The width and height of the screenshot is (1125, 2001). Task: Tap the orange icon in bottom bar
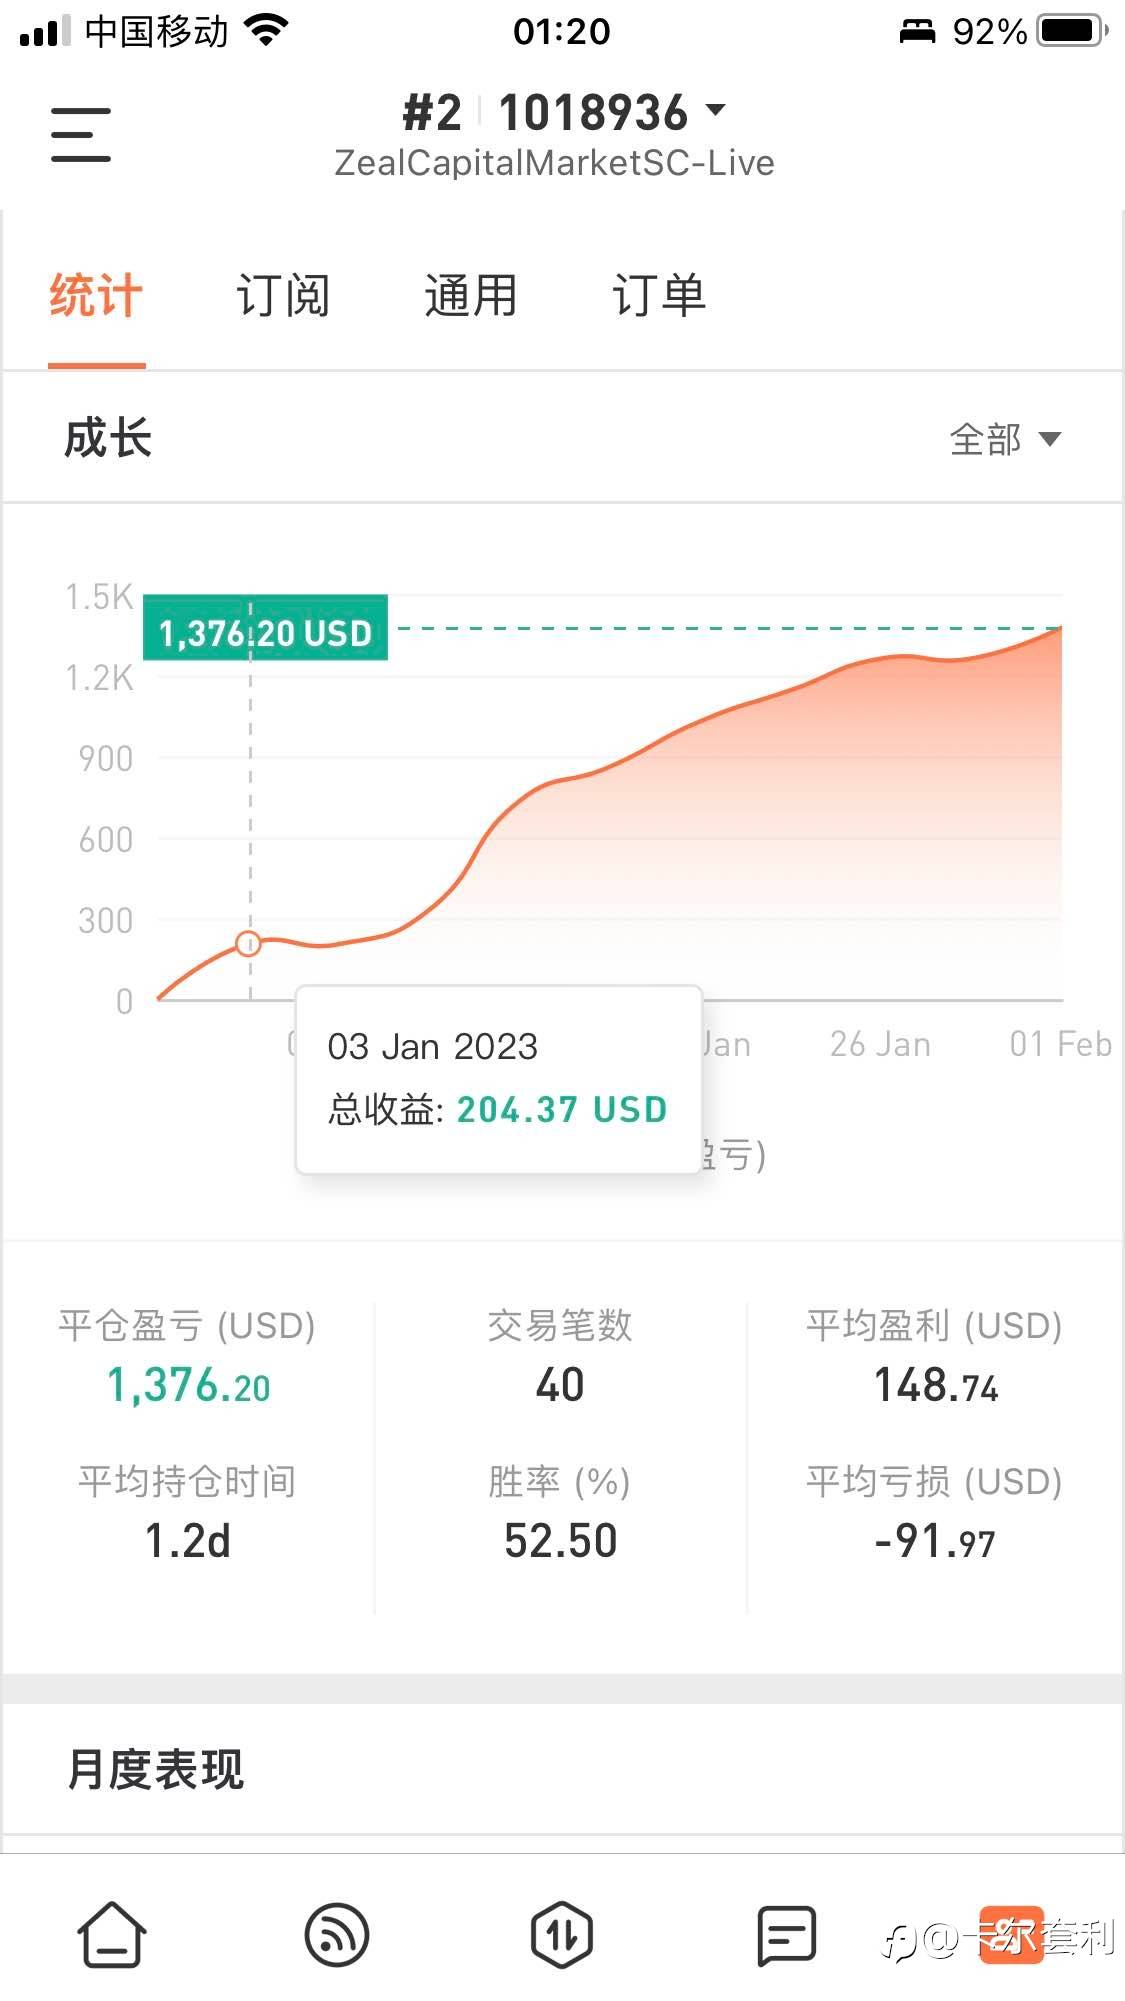click(x=1010, y=1935)
